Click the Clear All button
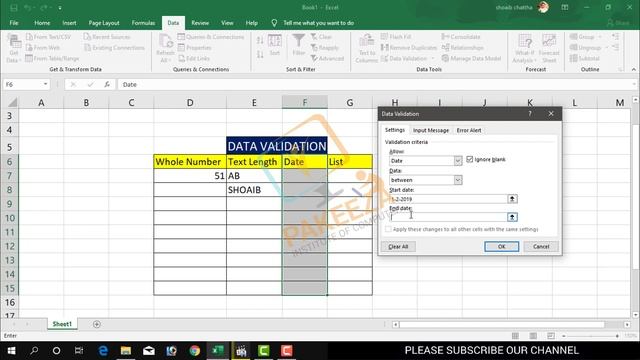This screenshot has width=640, height=360. (398, 247)
